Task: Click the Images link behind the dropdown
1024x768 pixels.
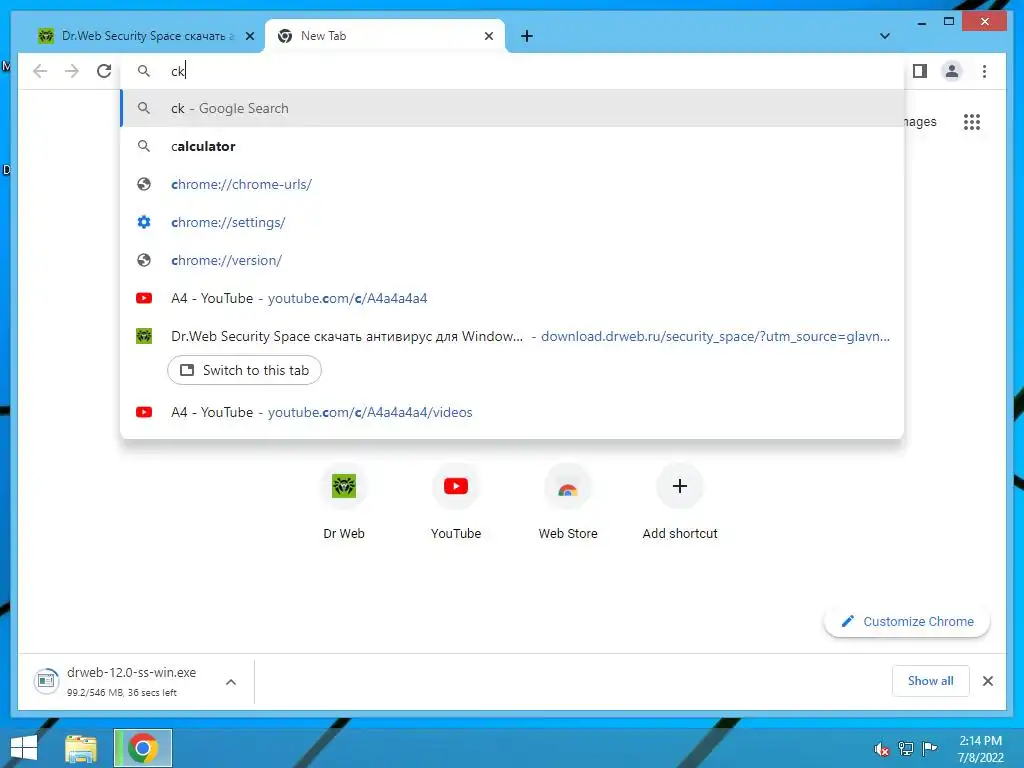Action: pos(921,121)
